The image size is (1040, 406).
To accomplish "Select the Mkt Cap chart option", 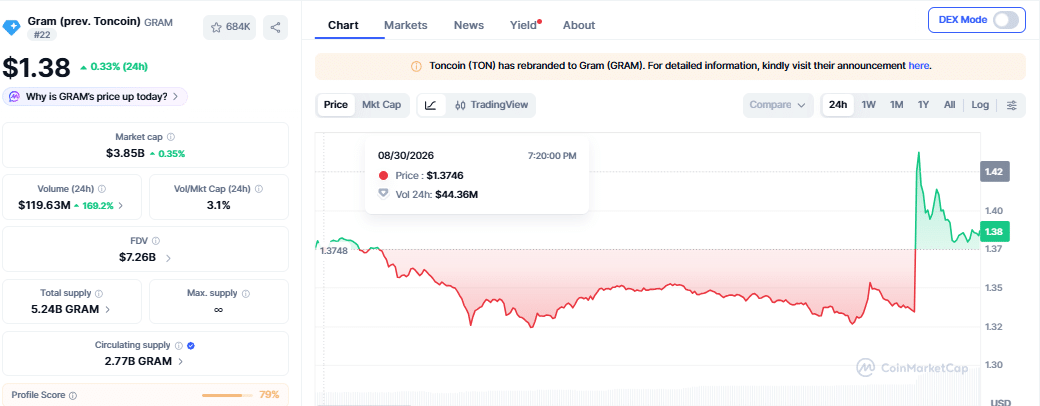I will (381, 105).
